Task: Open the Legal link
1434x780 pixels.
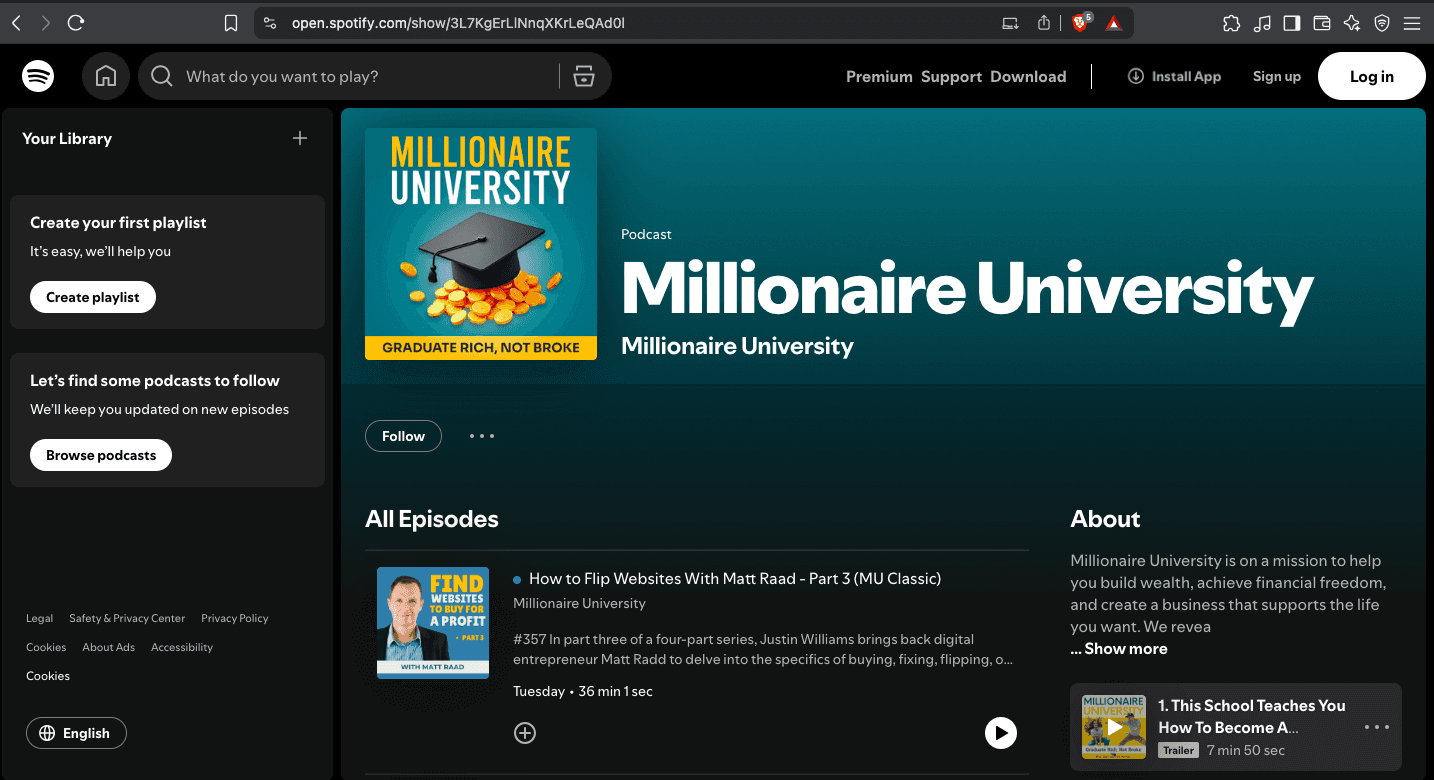Action: 40,618
